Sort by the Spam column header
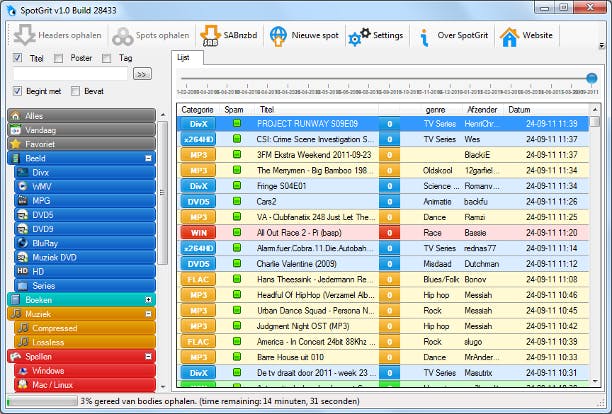Screen dimensions: 612x414 point(237,110)
